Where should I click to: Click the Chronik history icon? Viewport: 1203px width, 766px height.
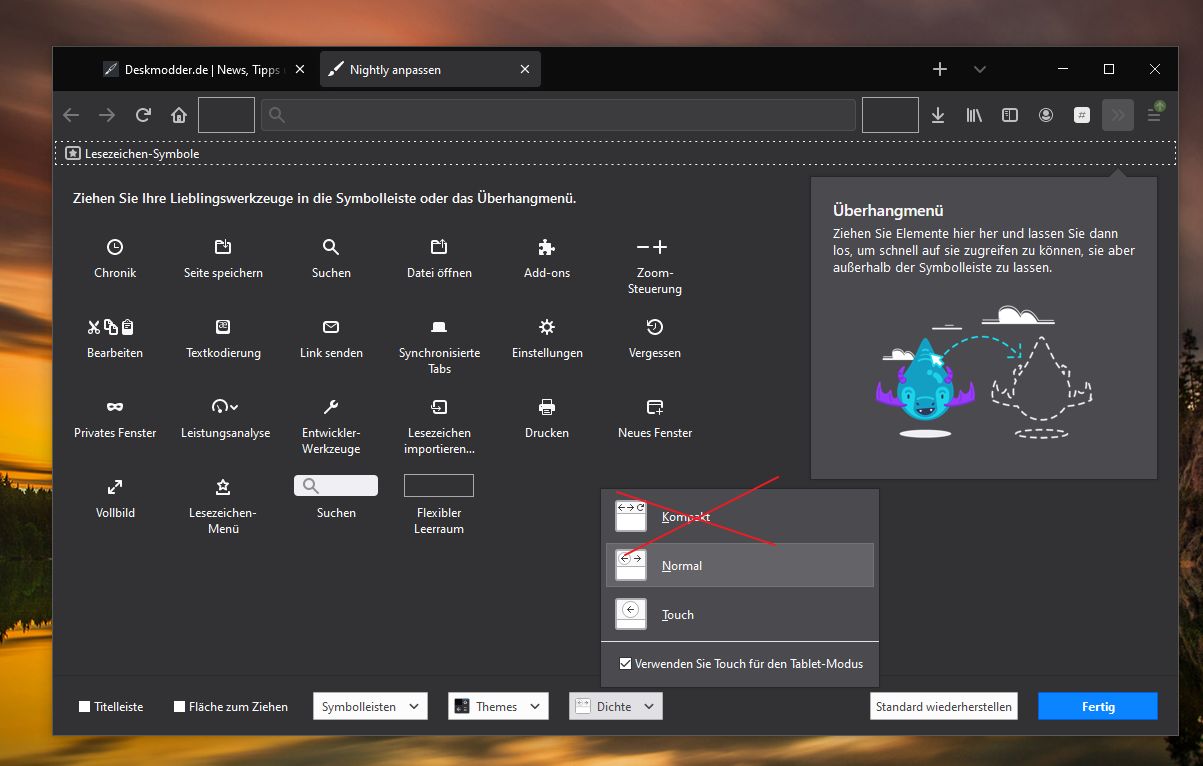click(115, 247)
